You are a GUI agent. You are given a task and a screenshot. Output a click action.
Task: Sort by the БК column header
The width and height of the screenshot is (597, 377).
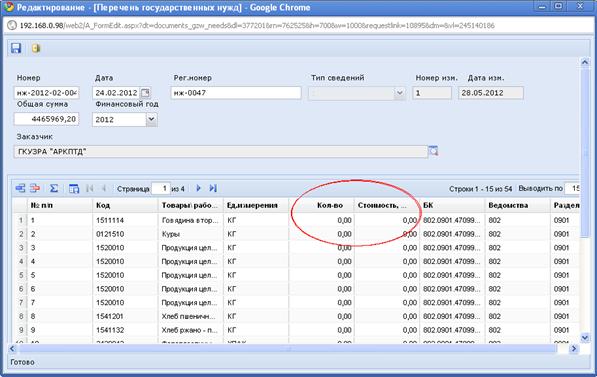452,205
